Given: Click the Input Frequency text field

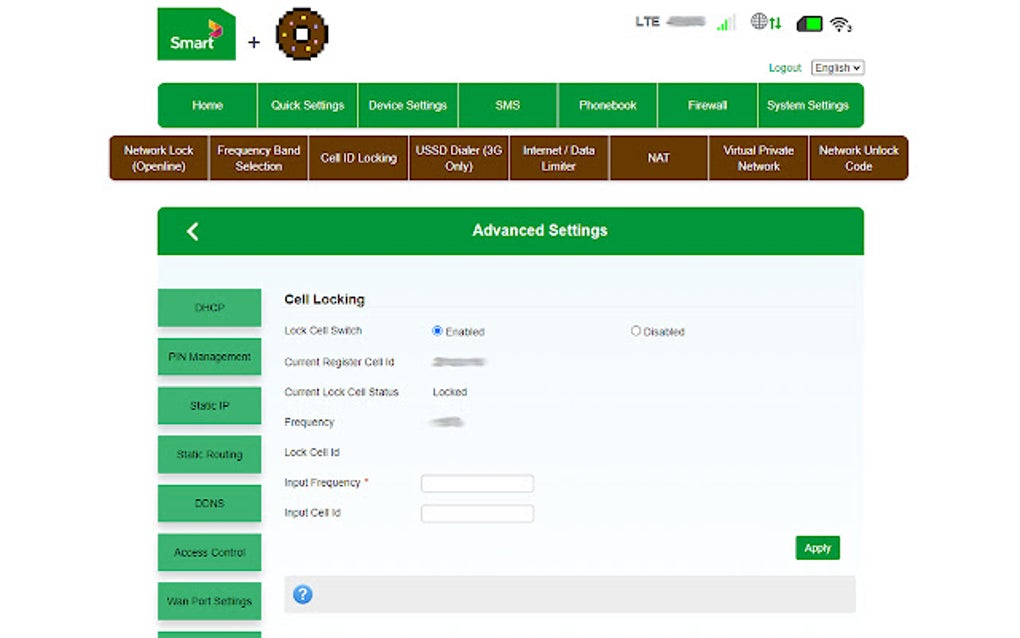Looking at the screenshot, I should pyautogui.click(x=478, y=483).
